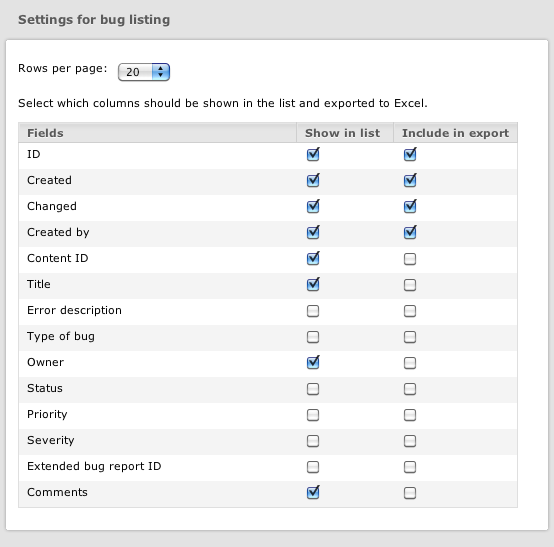Image resolution: width=554 pixels, height=547 pixels.
Task: Enable Include in export for Comments
Action: pos(410,493)
